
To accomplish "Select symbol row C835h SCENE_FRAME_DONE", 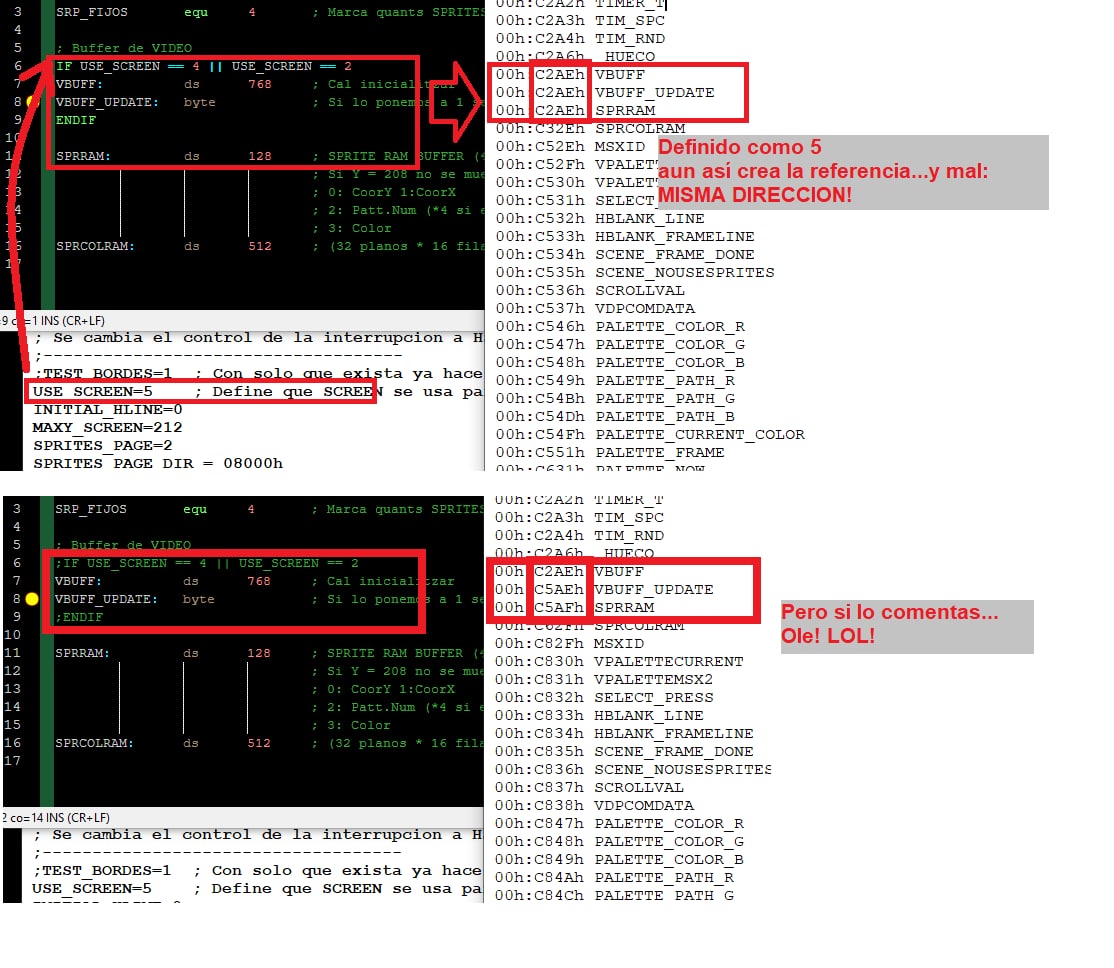I will coord(624,751).
